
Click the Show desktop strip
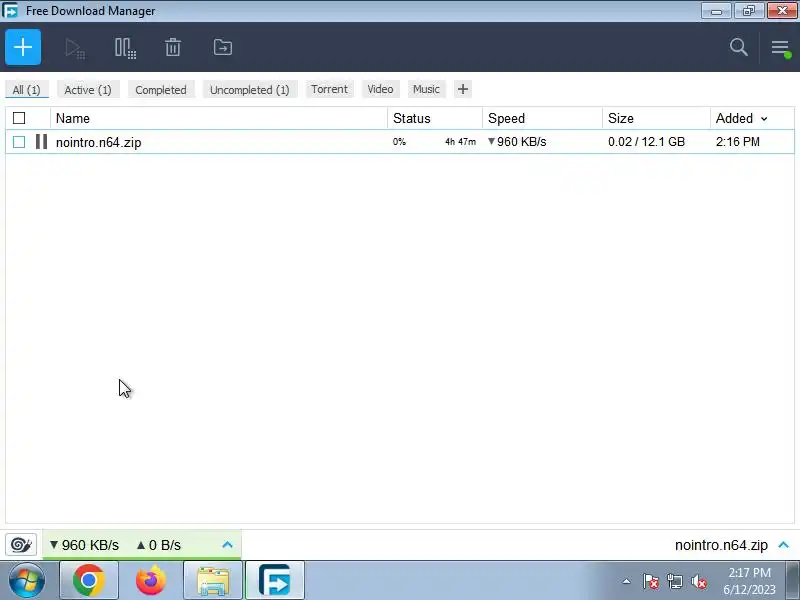click(793, 581)
